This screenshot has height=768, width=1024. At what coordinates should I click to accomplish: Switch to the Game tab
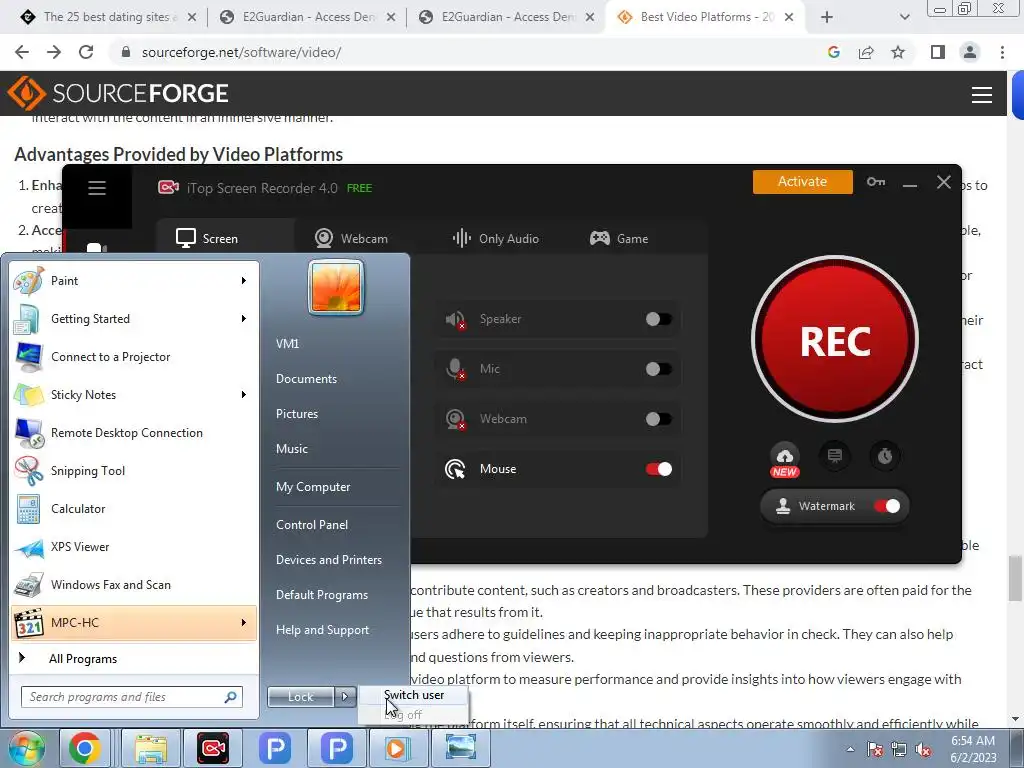619,238
